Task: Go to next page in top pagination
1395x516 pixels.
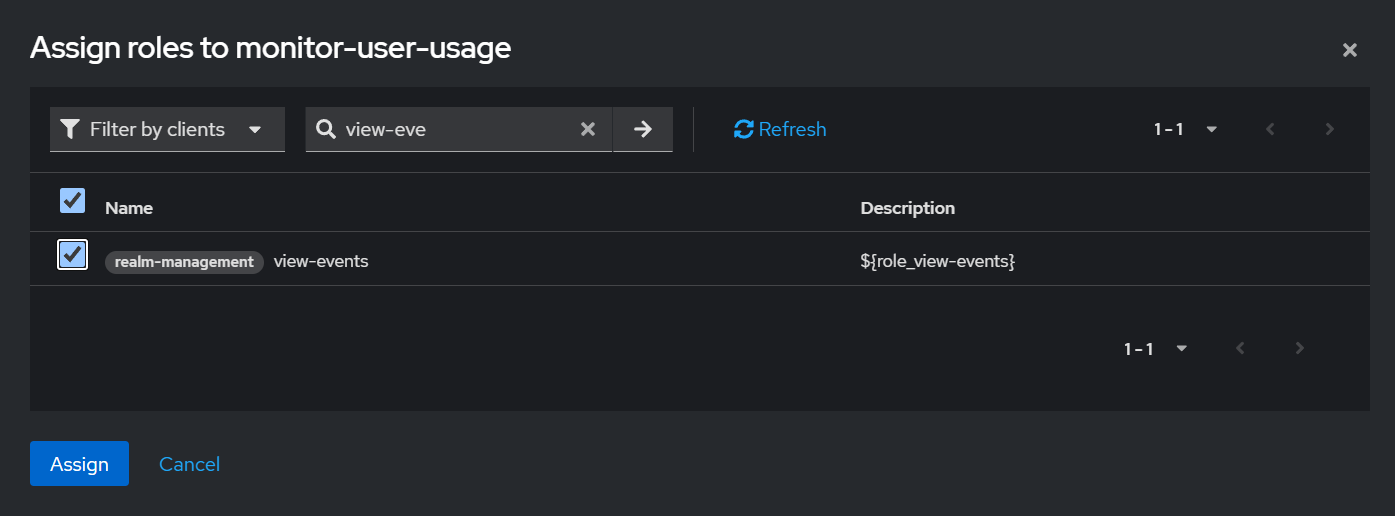Action: click(1329, 130)
